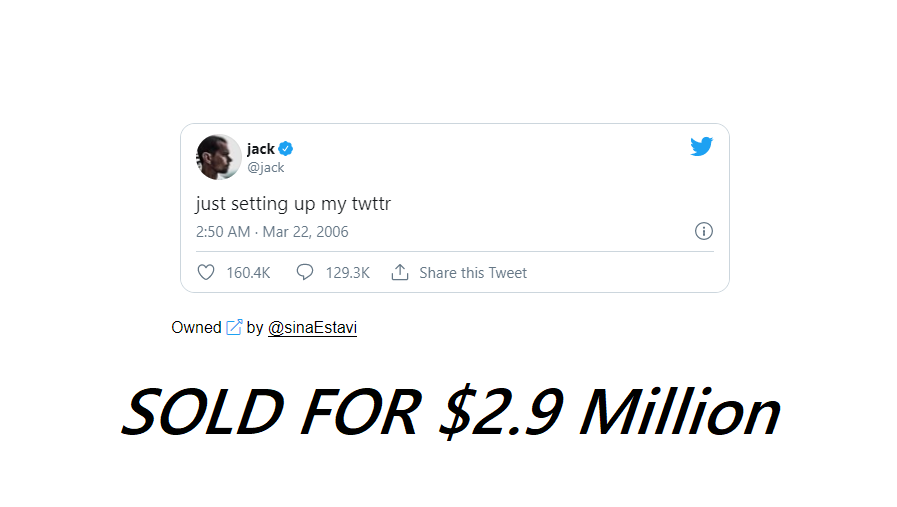
Task: Open the @jack handle link
Action: (x=266, y=168)
